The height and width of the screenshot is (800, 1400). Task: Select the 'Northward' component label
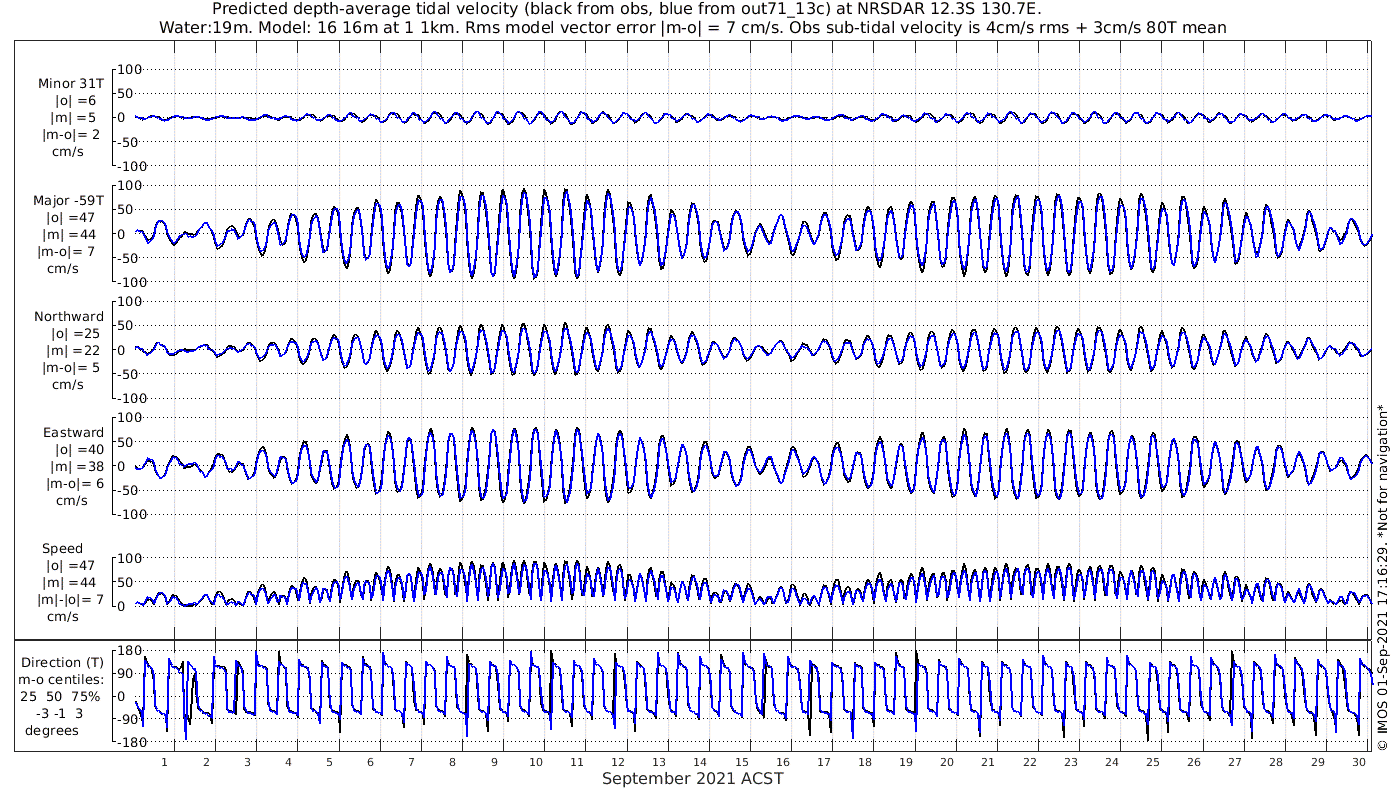(x=69, y=317)
